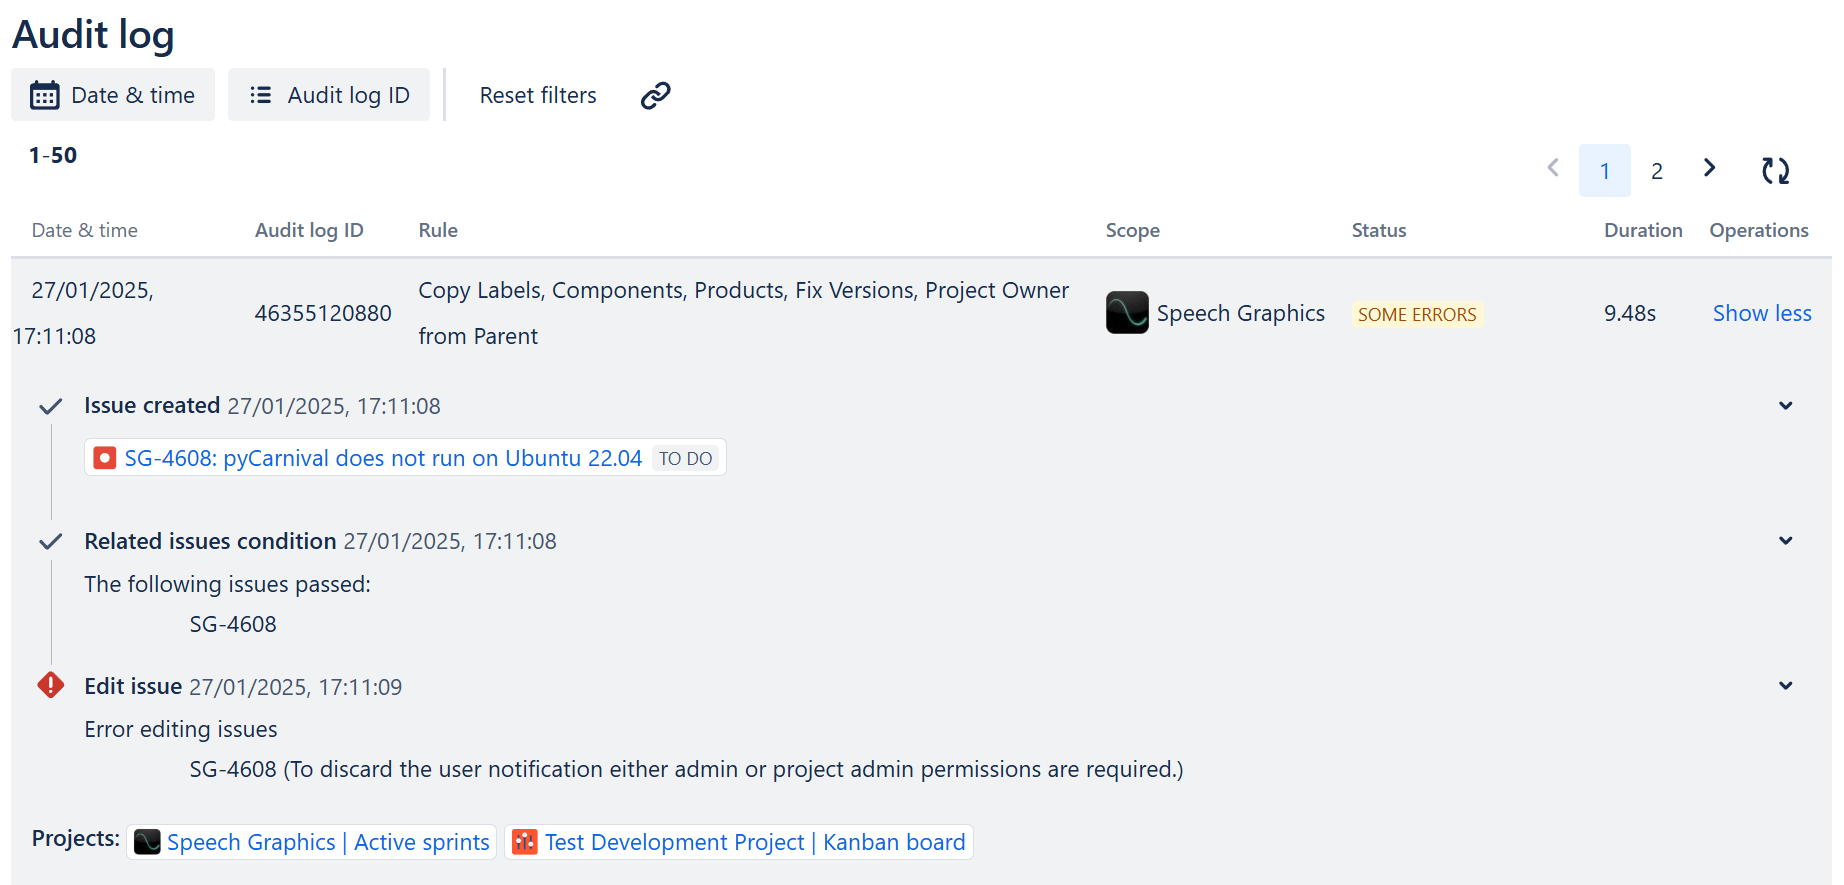Open the Date & time filter
The image size is (1844, 885).
[113, 95]
